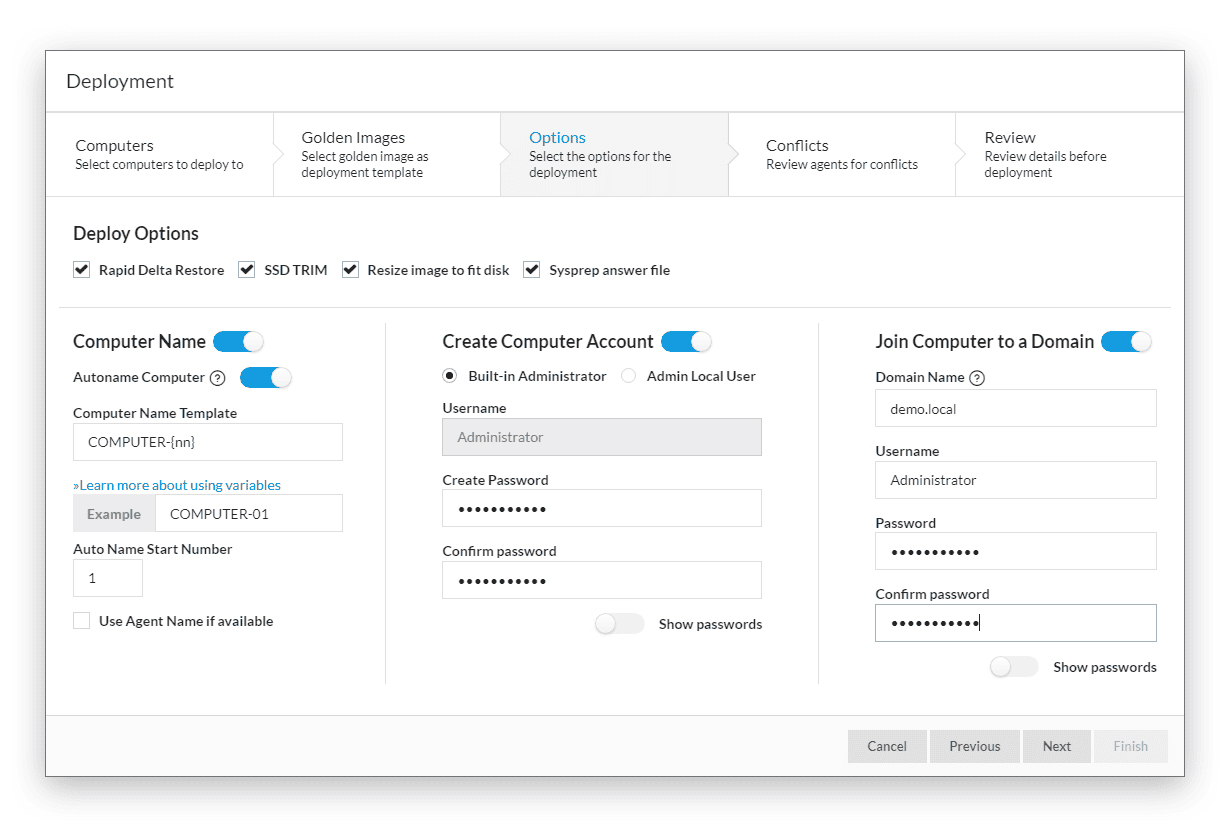Viewport: 1230px width, 831px height.
Task: Go to the Golden Images step
Action: click(x=364, y=154)
